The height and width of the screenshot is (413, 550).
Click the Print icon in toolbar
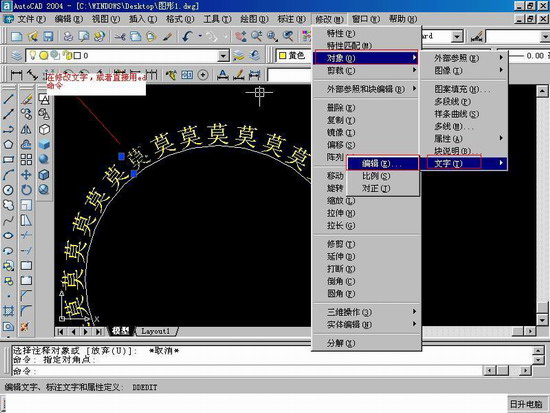point(68,36)
